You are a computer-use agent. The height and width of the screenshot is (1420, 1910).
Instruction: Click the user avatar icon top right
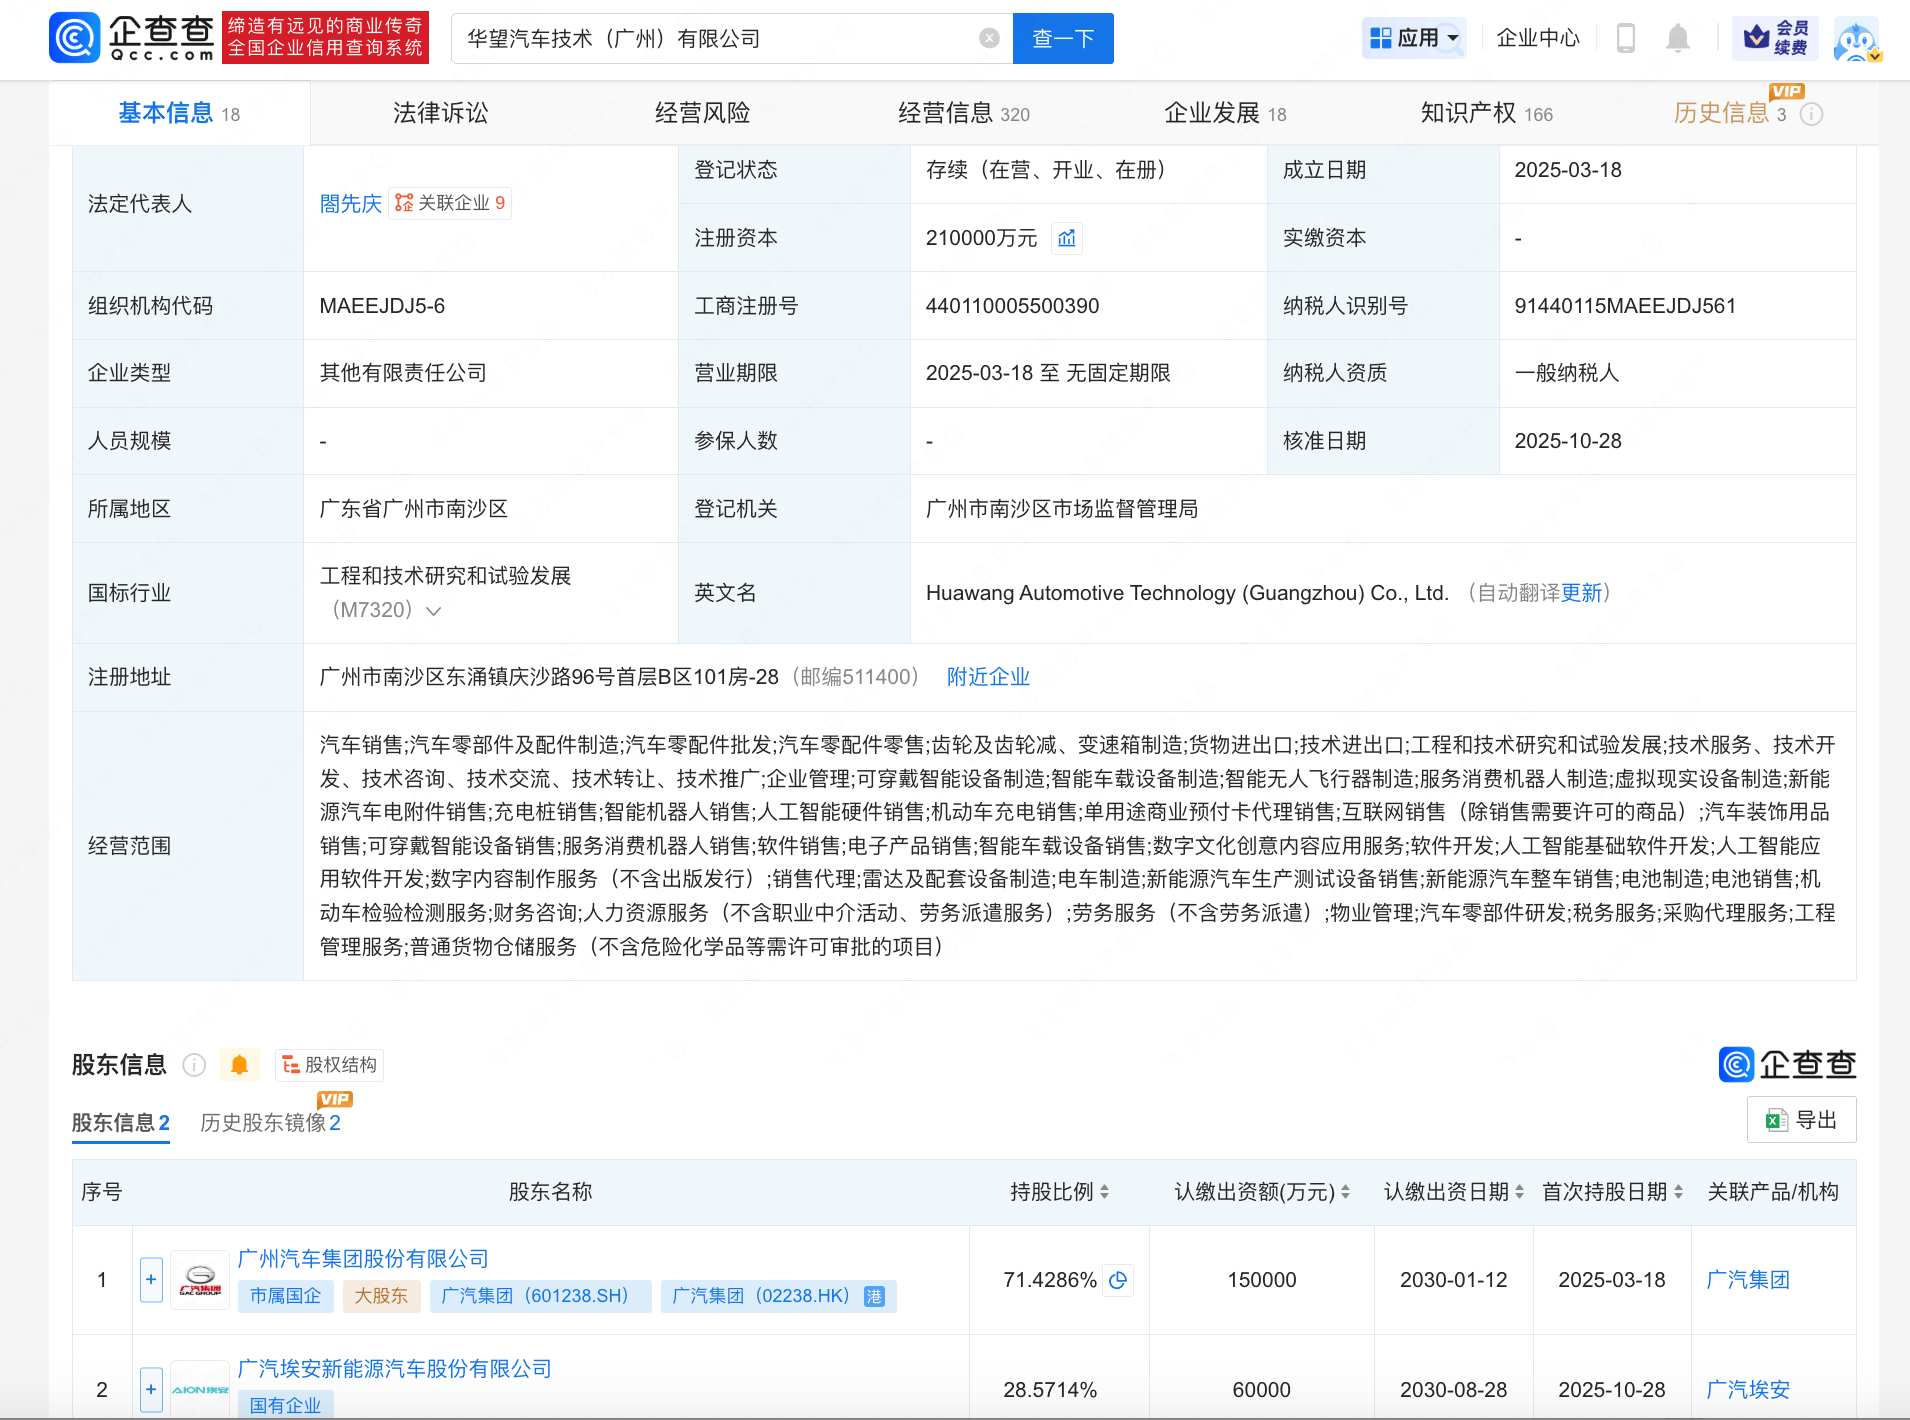[x=1857, y=40]
